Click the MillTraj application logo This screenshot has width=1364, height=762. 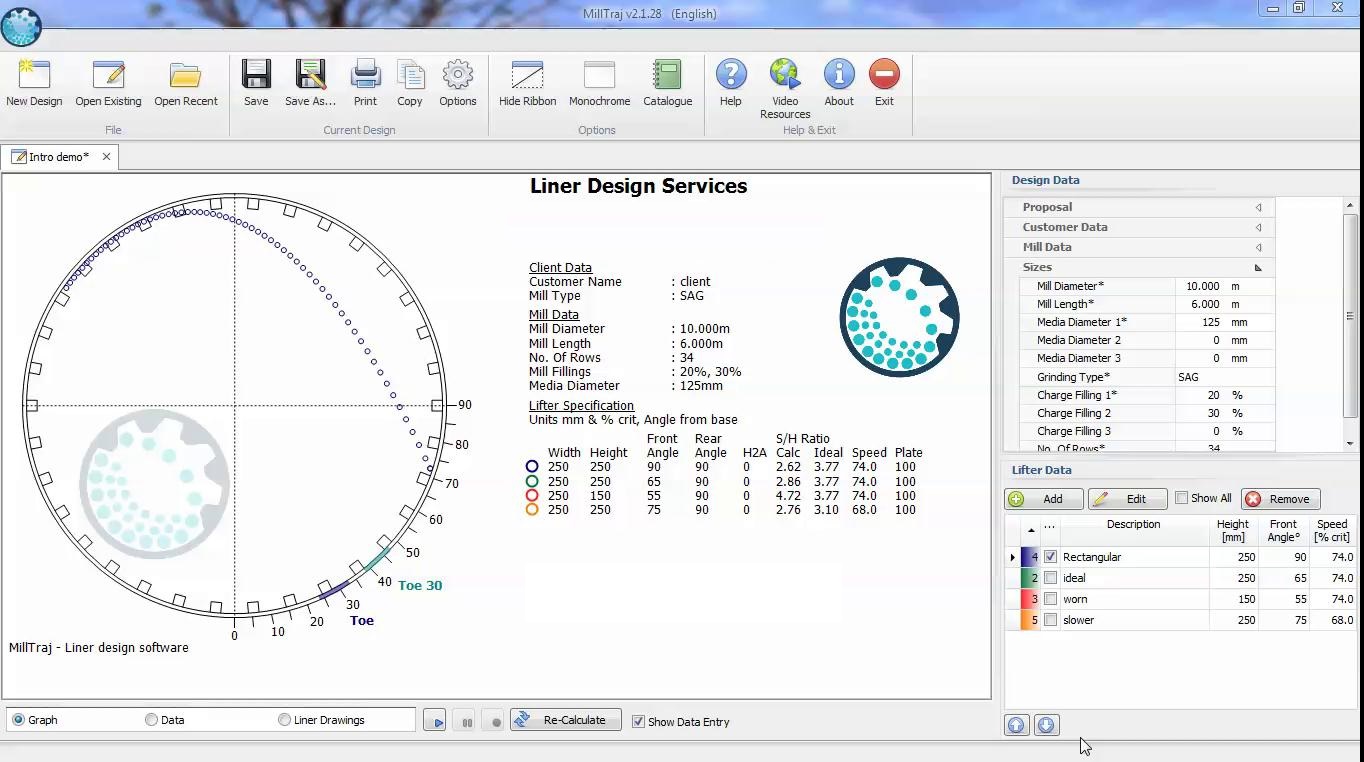[21, 25]
